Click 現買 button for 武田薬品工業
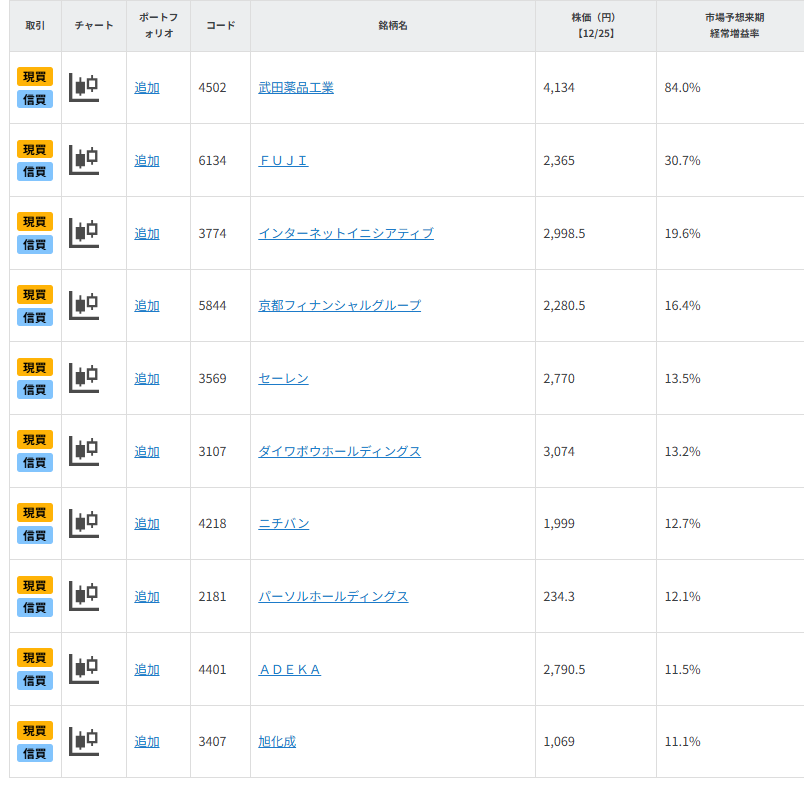 tap(35, 77)
